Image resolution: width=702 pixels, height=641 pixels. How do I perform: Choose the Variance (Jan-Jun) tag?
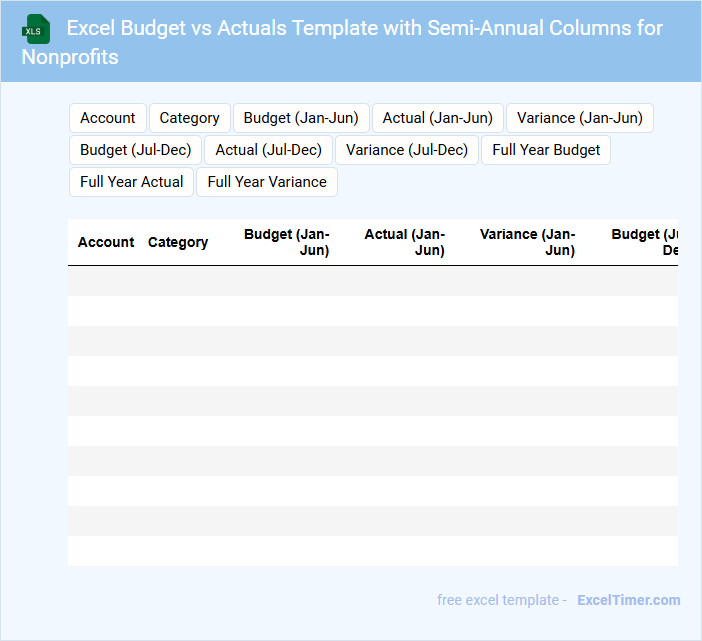[x=580, y=118]
